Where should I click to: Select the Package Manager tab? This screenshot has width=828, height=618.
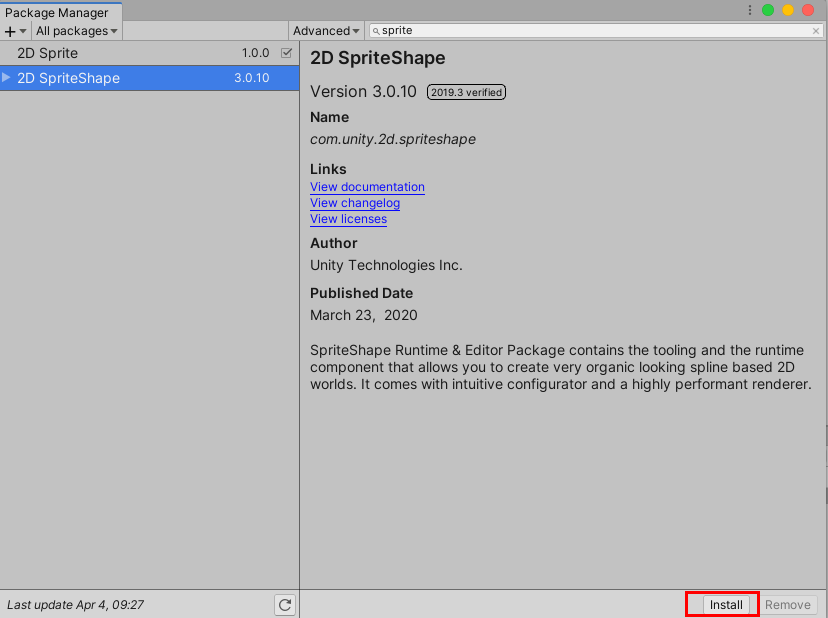[x=60, y=13]
